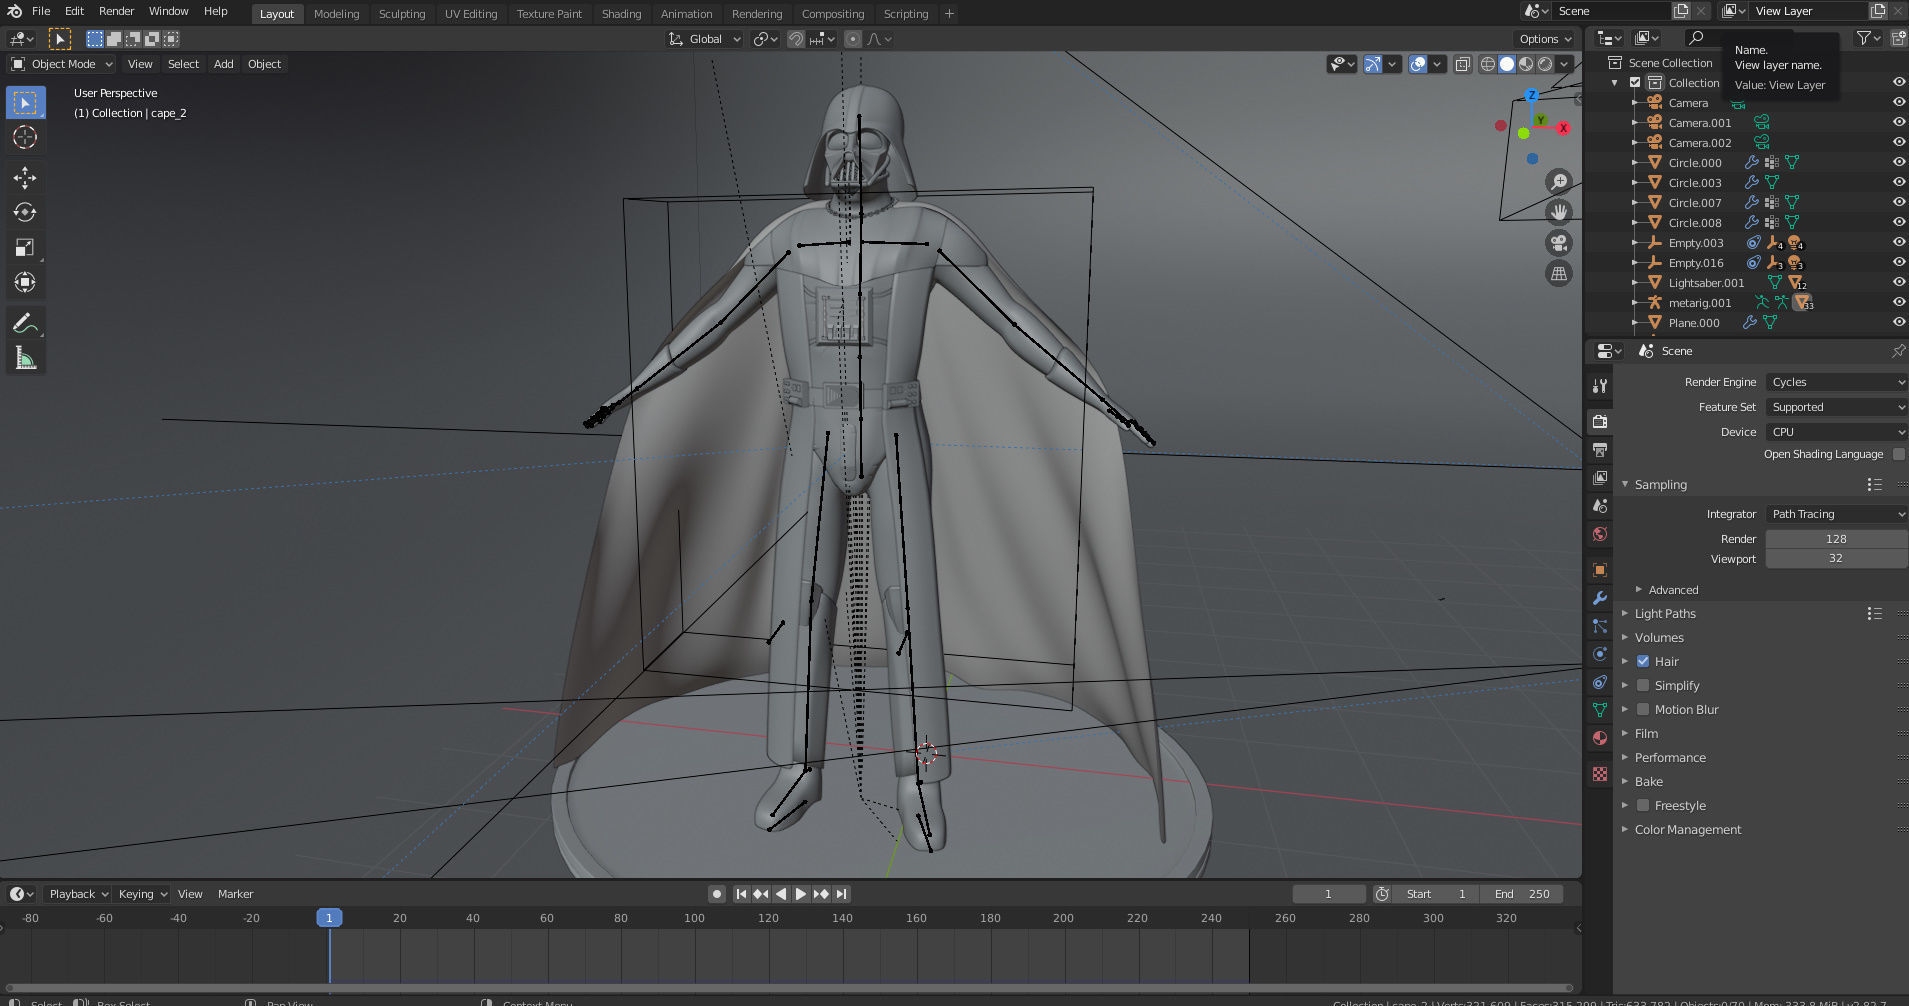Screen dimensions: 1909x1006
Task: Open the Device dropdown
Action: point(1837,432)
